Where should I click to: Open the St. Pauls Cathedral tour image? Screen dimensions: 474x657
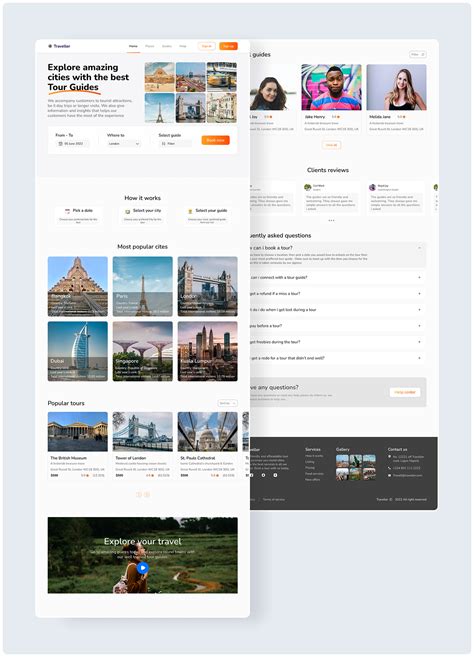tap(207, 432)
